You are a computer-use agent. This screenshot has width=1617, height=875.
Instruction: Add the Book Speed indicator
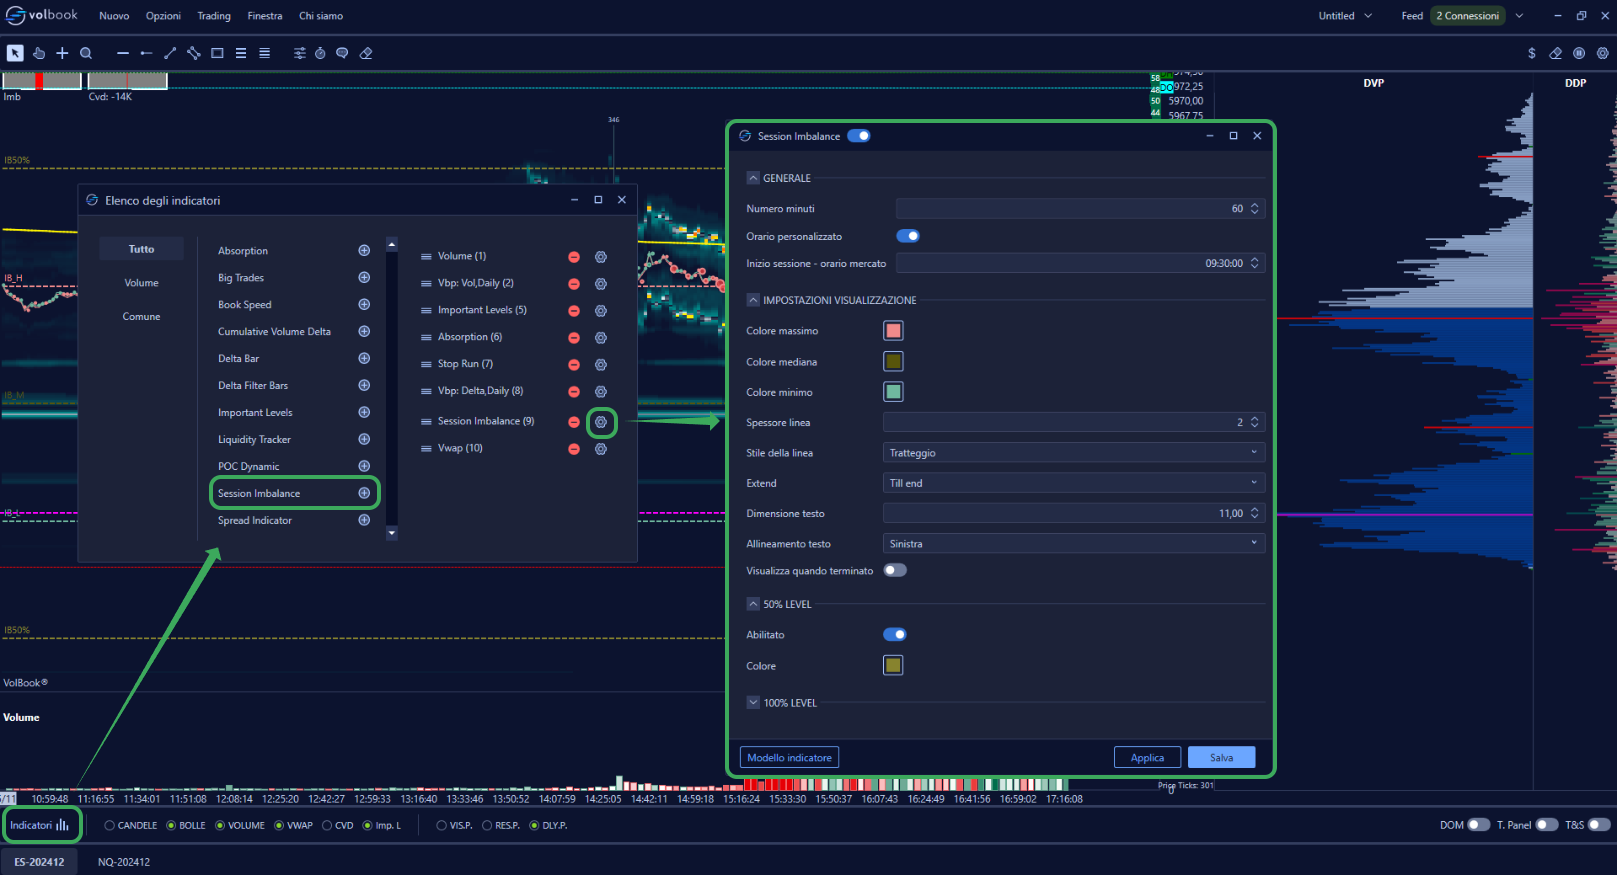tap(364, 304)
